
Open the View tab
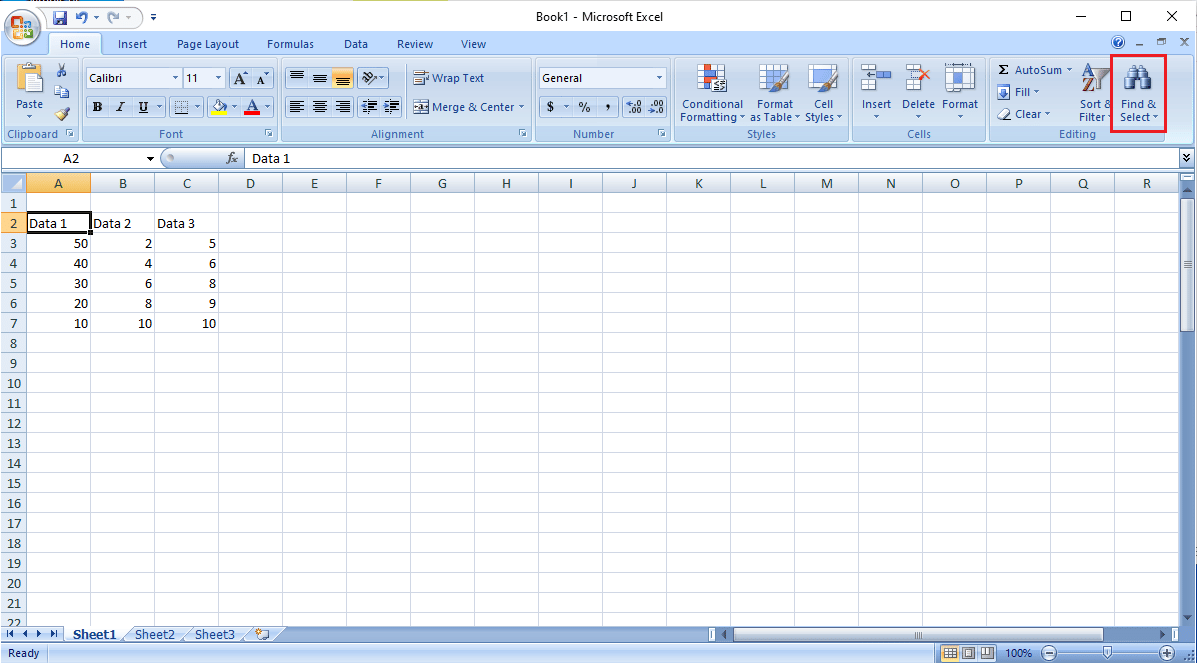pyautogui.click(x=473, y=44)
